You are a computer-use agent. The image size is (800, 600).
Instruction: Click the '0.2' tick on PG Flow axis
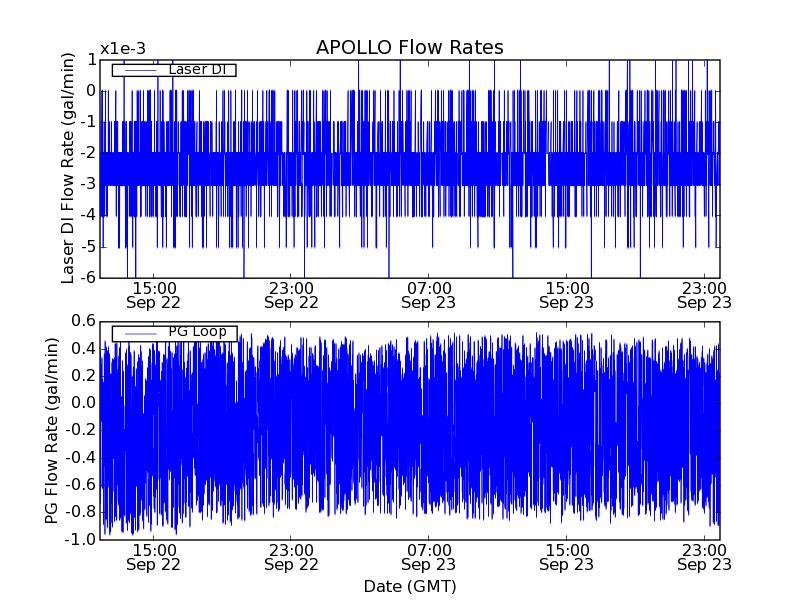pyautogui.click(x=84, y=376)
